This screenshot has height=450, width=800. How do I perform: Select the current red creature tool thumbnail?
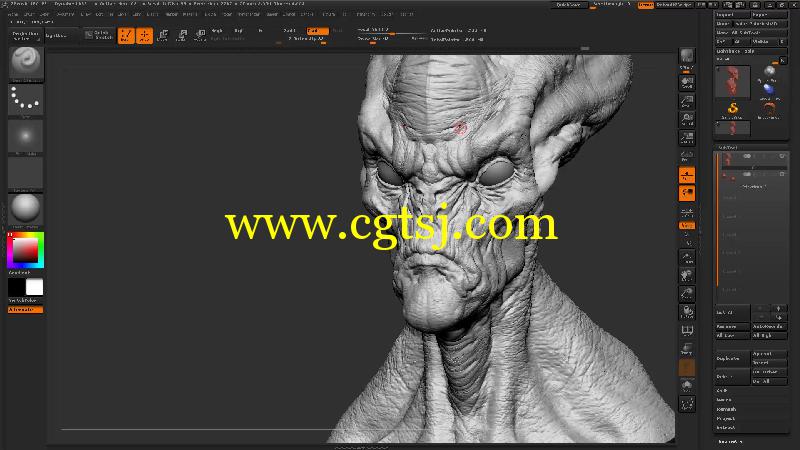click(733, 81)
